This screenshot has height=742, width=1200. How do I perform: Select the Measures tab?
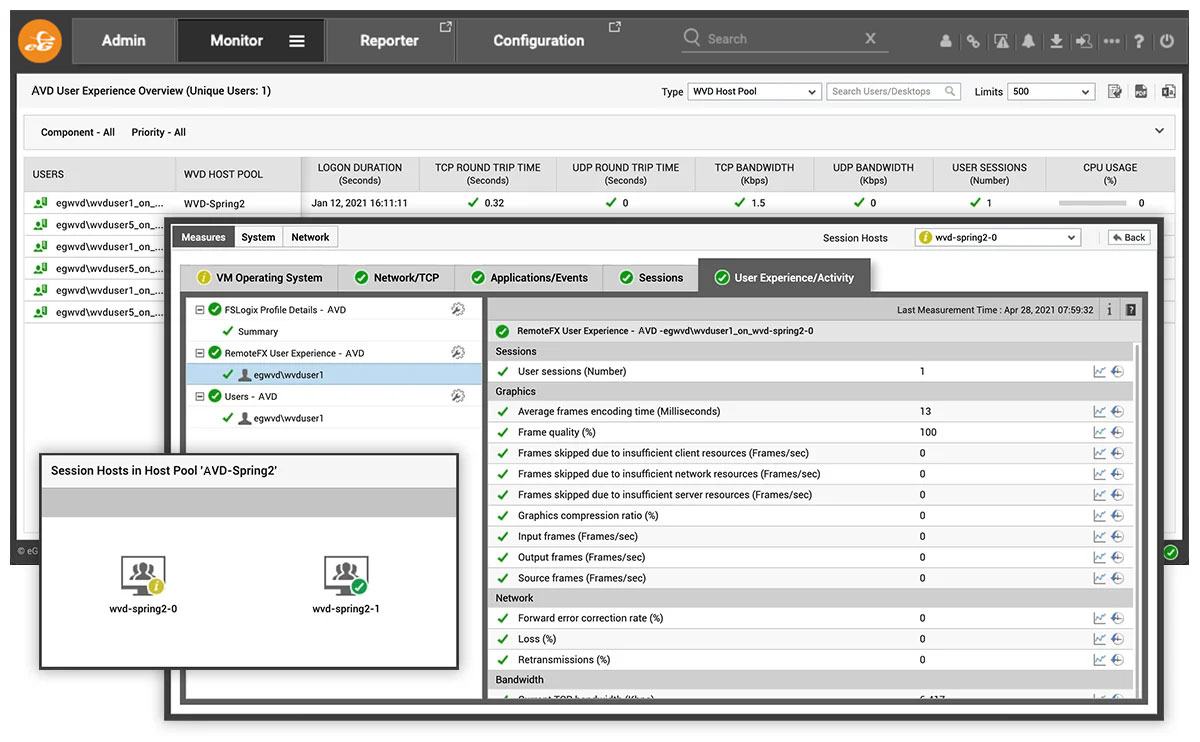204,237
